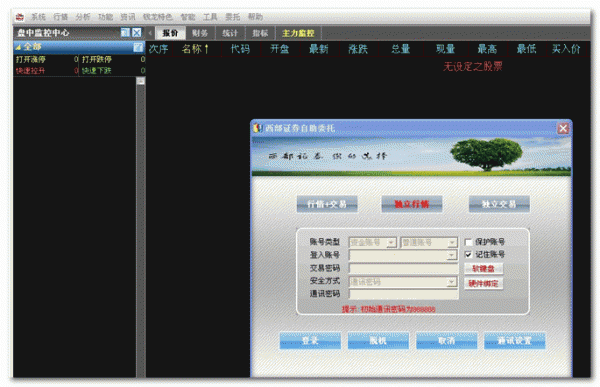Close the 盘中监控中心 panel with X icon

137,33
